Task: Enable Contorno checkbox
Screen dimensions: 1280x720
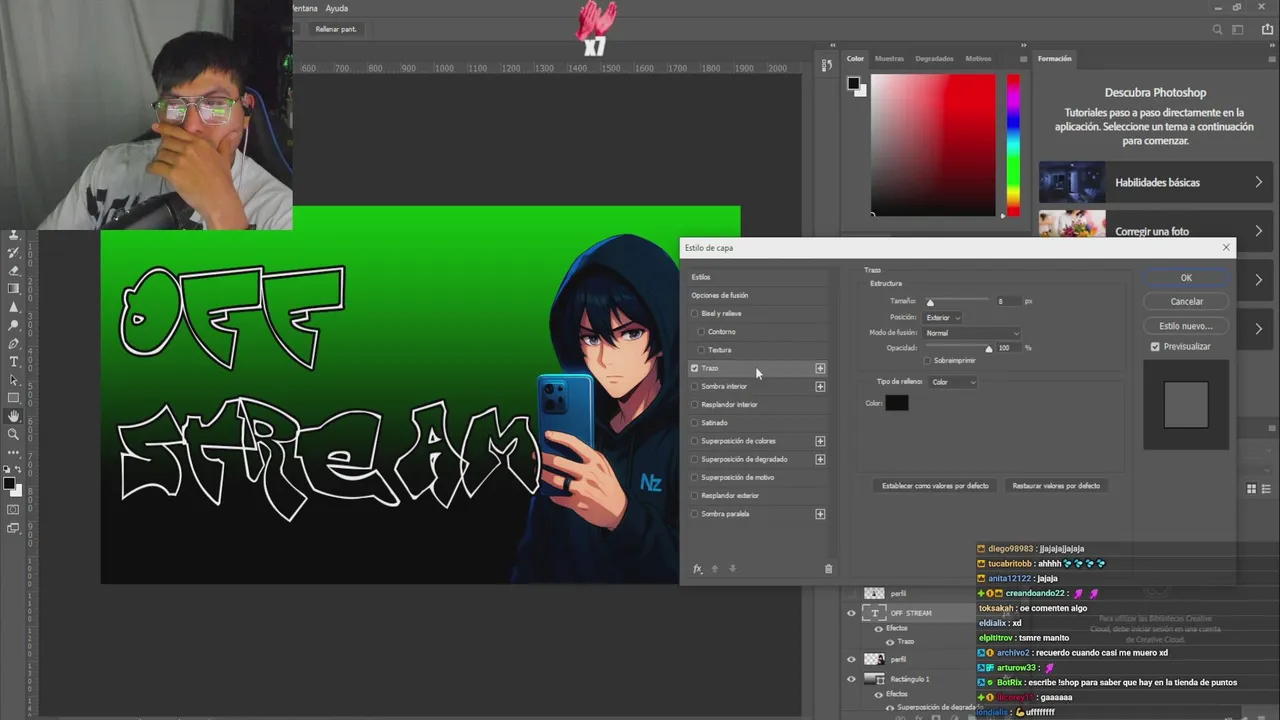Action: [x=701, y=332]
